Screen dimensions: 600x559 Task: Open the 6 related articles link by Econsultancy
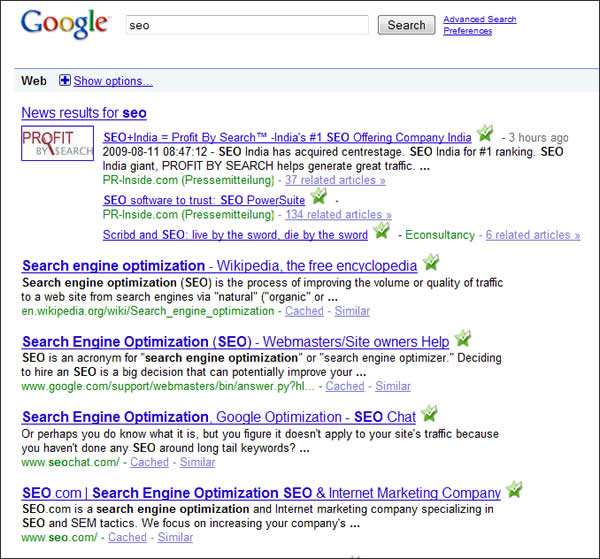(532, 235)
